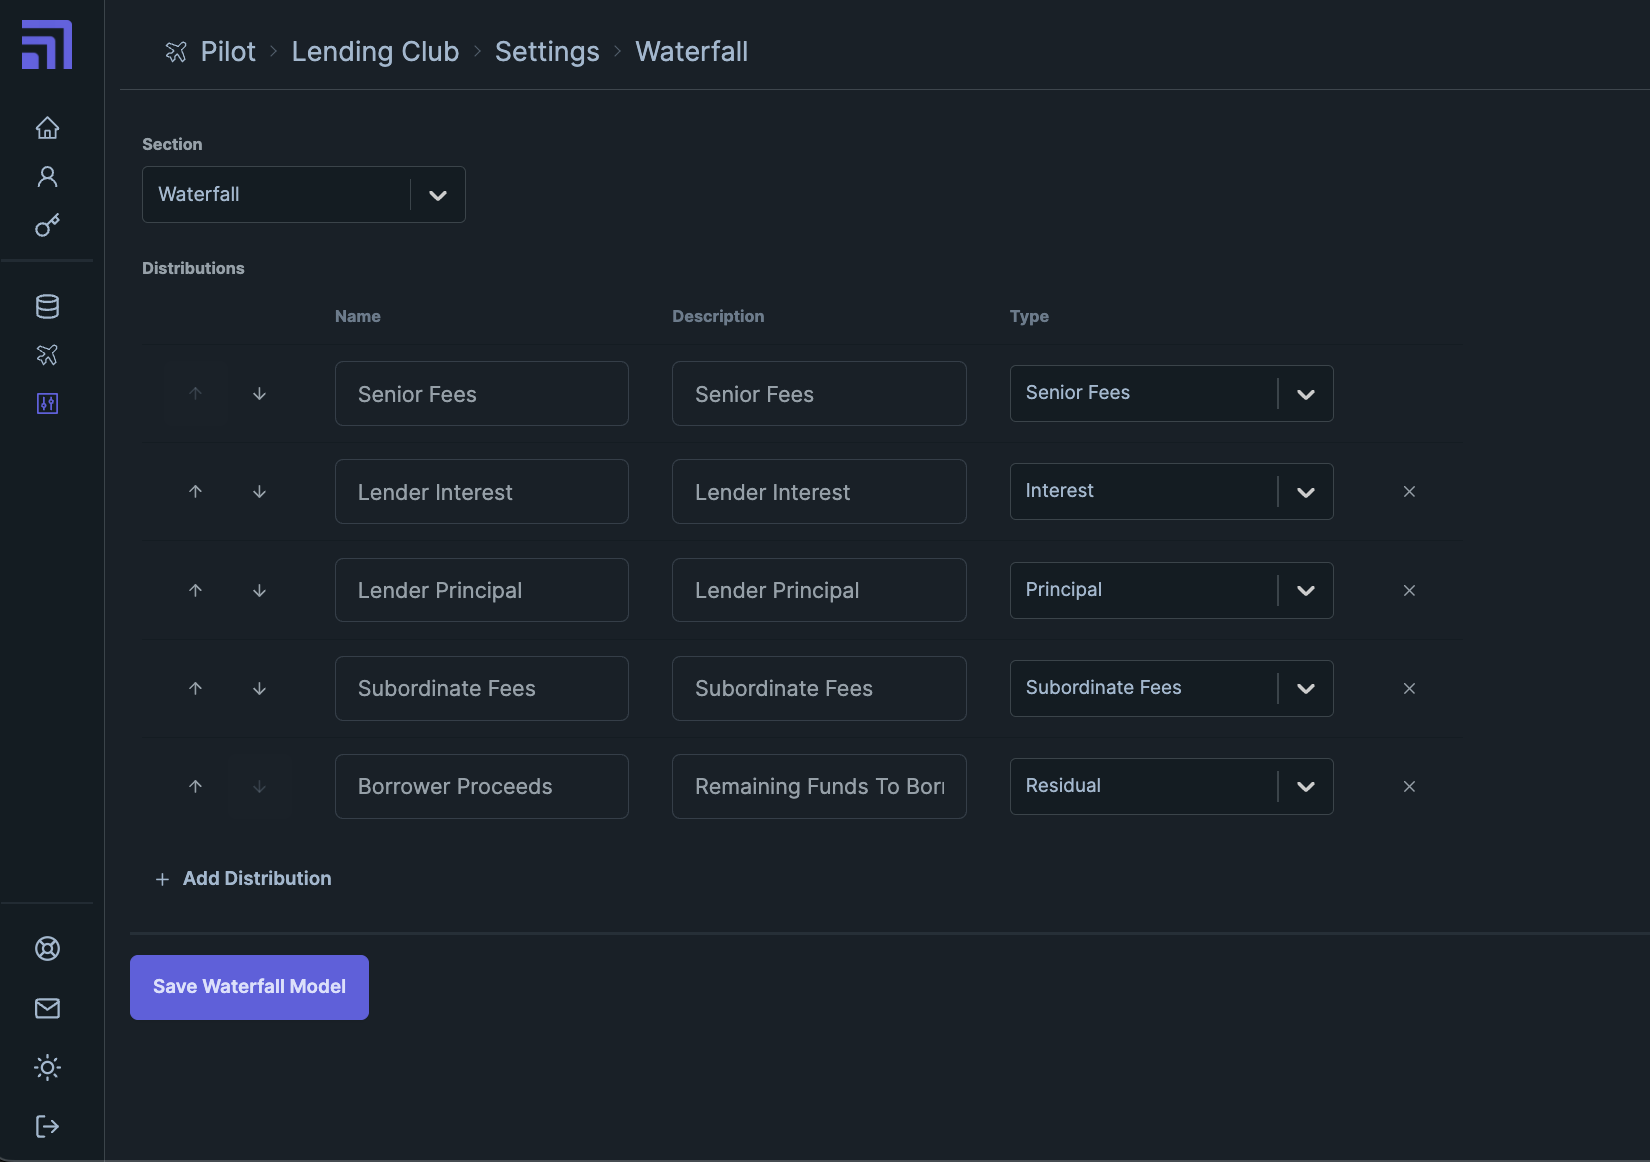Viewport: 1650px width, 1162px height.
Task: Go to Lending Club in the breadcrumb
Action: click(x=375, y=51)
